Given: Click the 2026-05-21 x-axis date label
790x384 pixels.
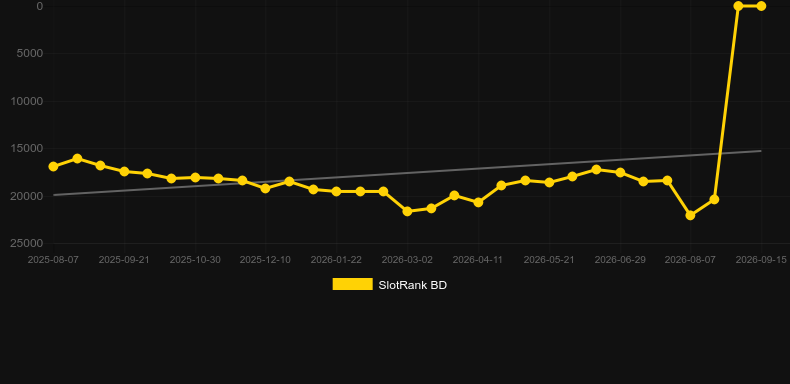Looking at the screenshot, I should coord(549,260).
